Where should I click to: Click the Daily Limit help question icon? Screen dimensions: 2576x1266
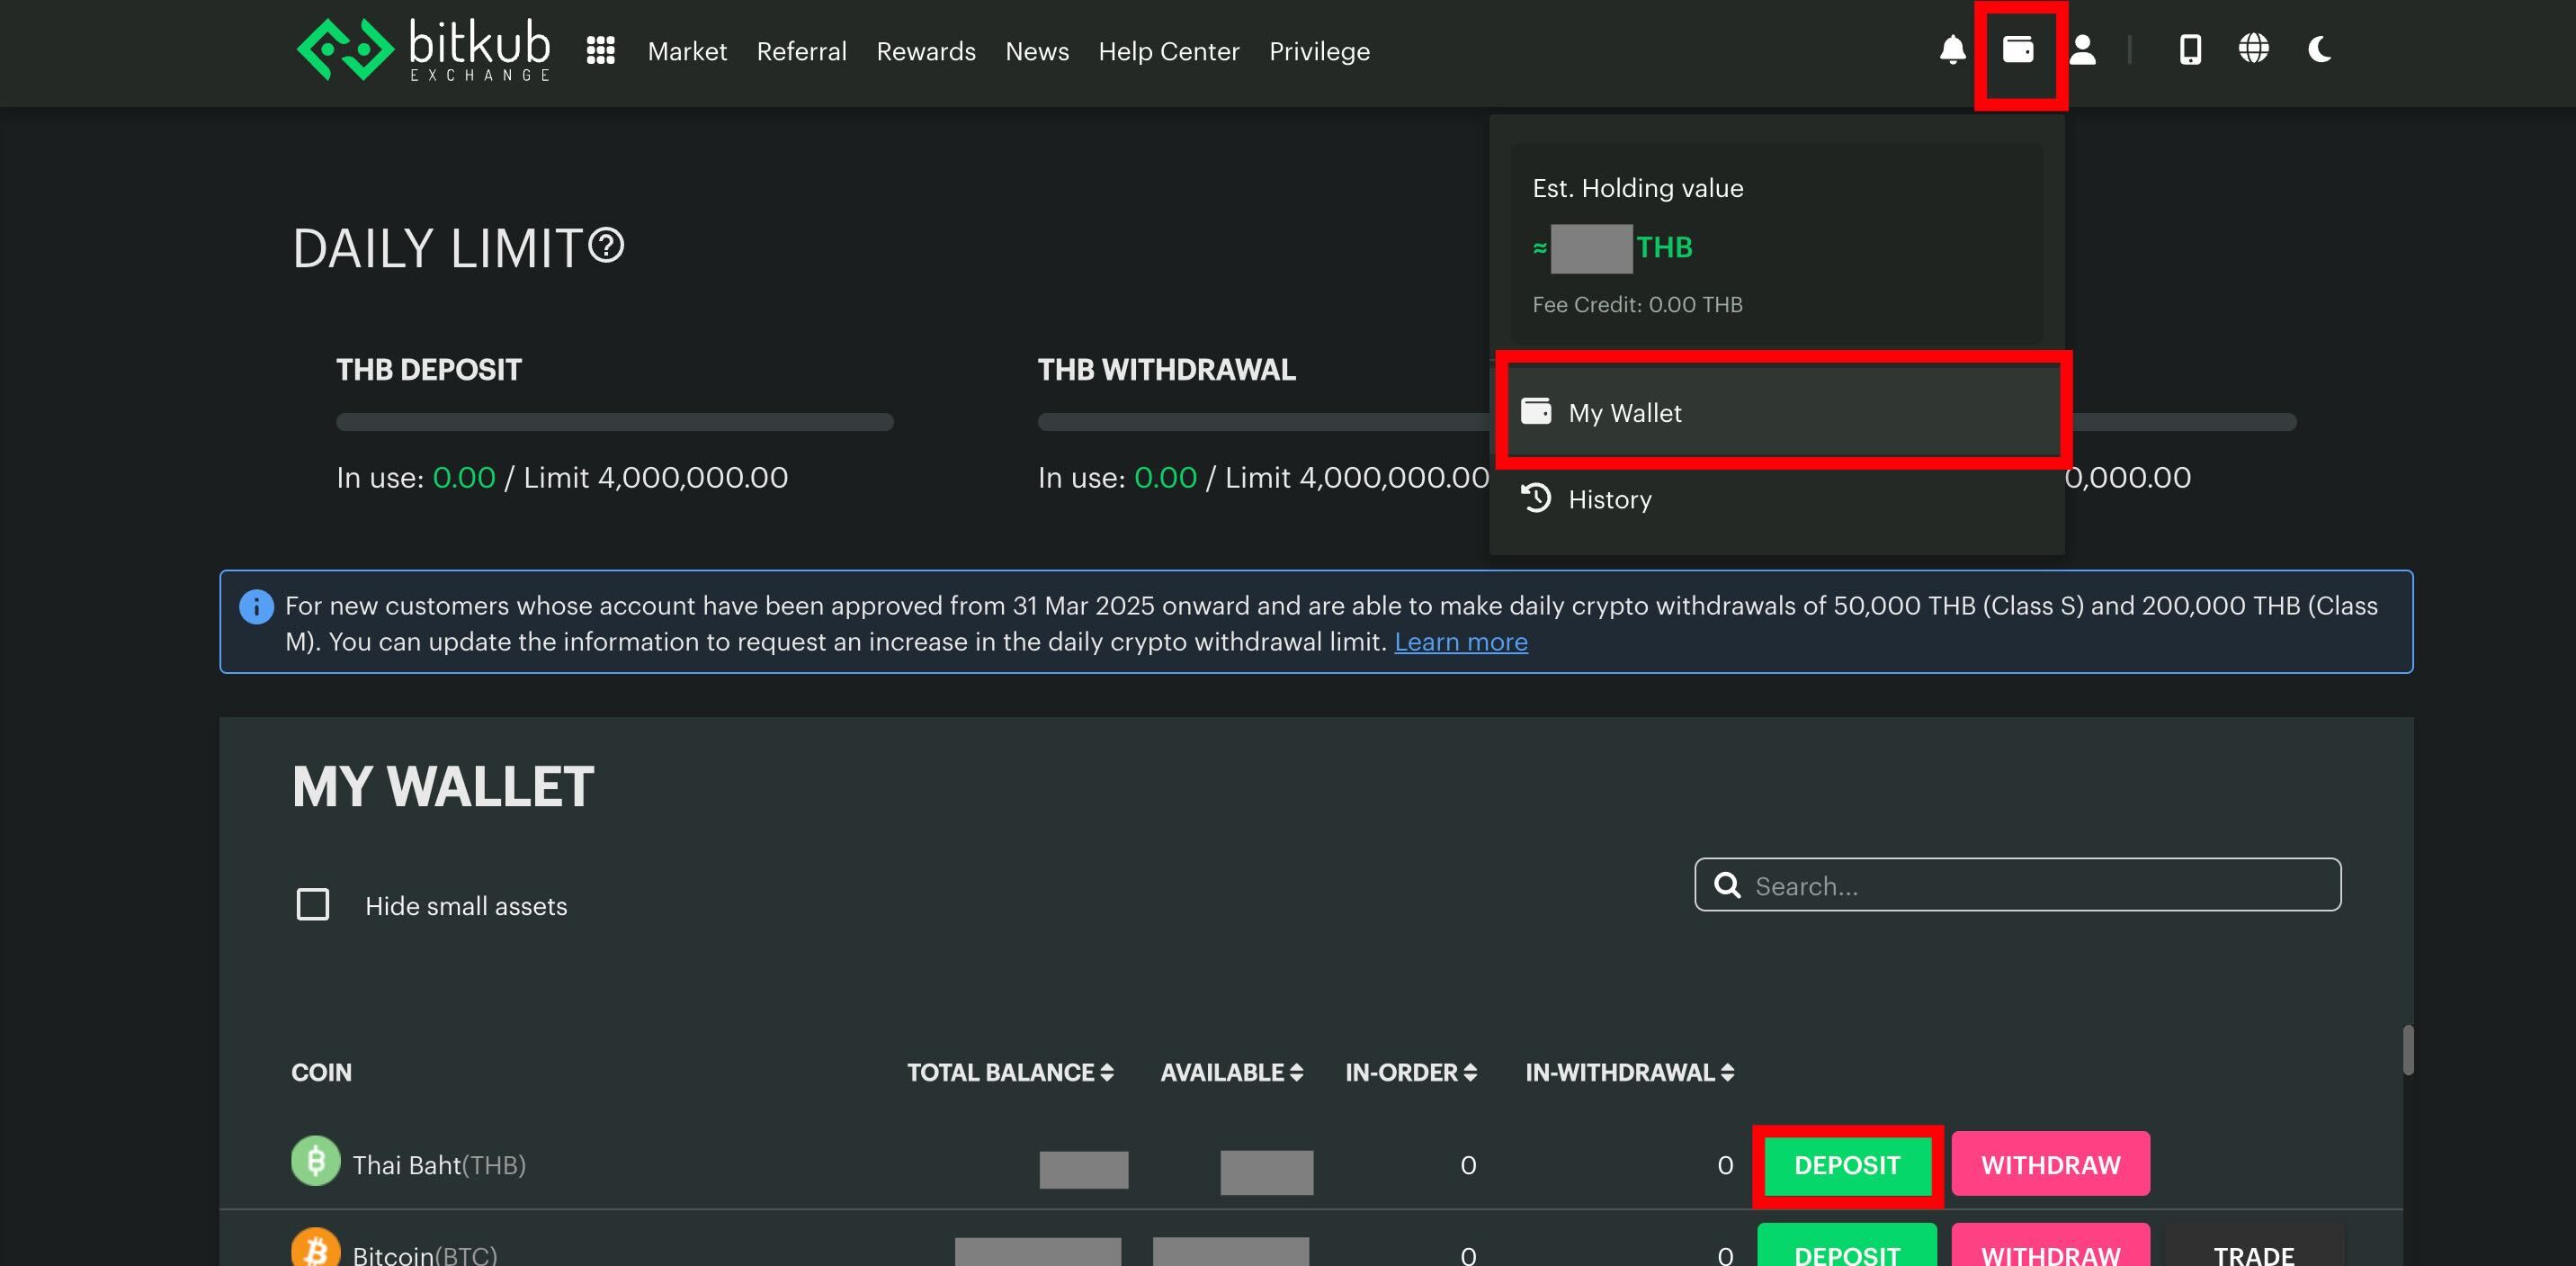pyautogui.click(x=606, y=245)
